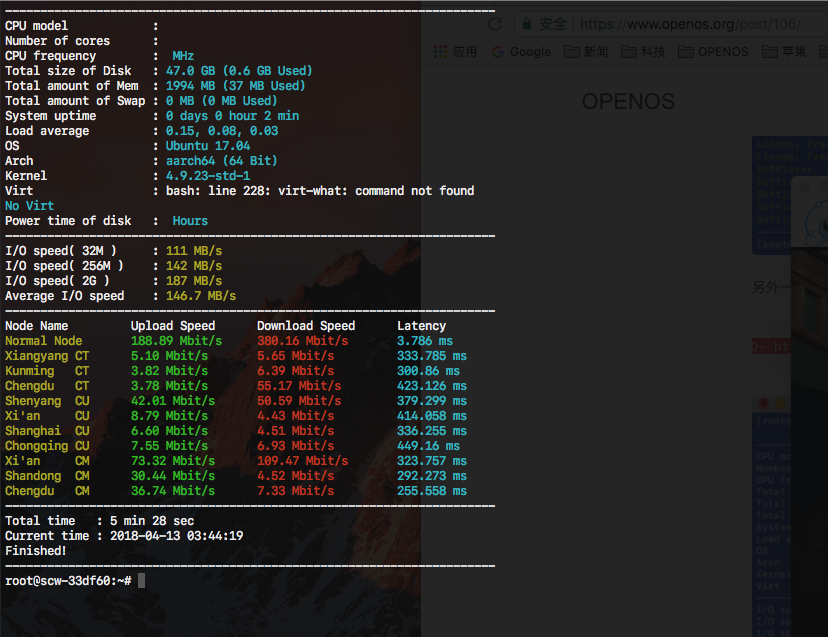The image size is (828, 637).
Task: Open the OPENOS bookmark folder icon
Action: coord(686,52)
